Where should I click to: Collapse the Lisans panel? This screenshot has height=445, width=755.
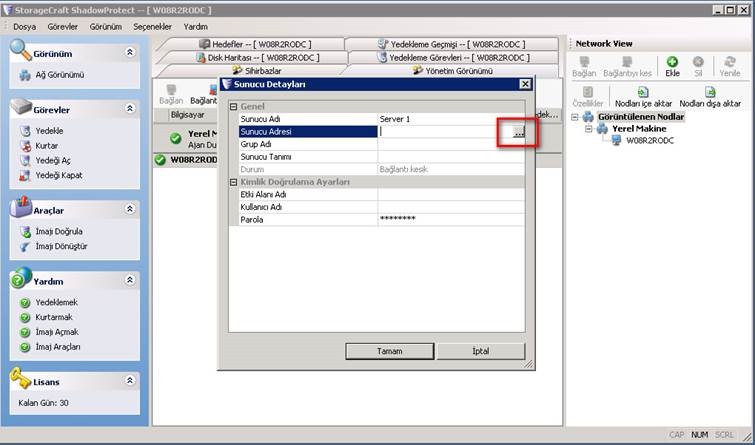click(x=130, y=380)
